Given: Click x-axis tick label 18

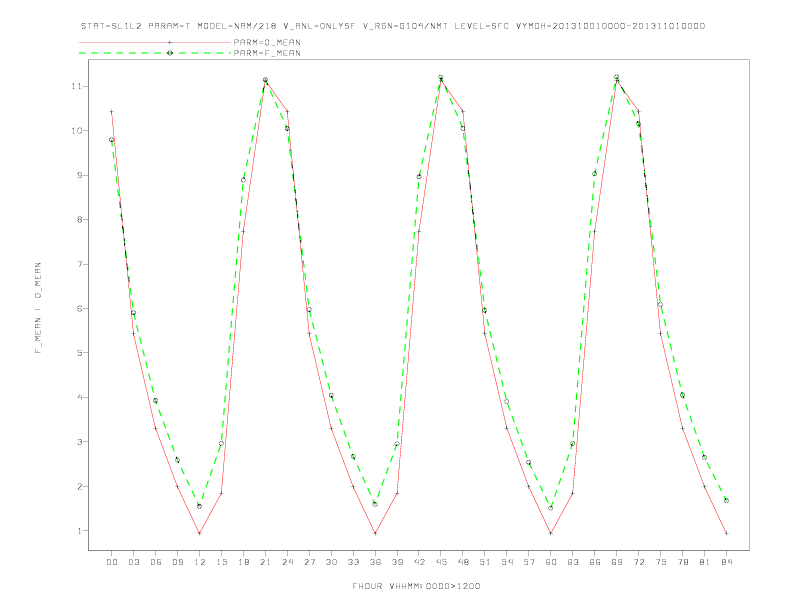Looking at the screenshot, I should [x=243, y=562].
